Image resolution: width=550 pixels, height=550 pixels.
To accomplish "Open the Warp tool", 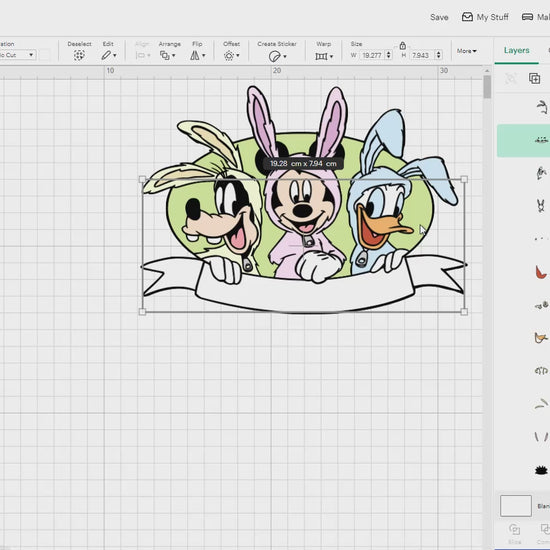I will tap(321, 56).
